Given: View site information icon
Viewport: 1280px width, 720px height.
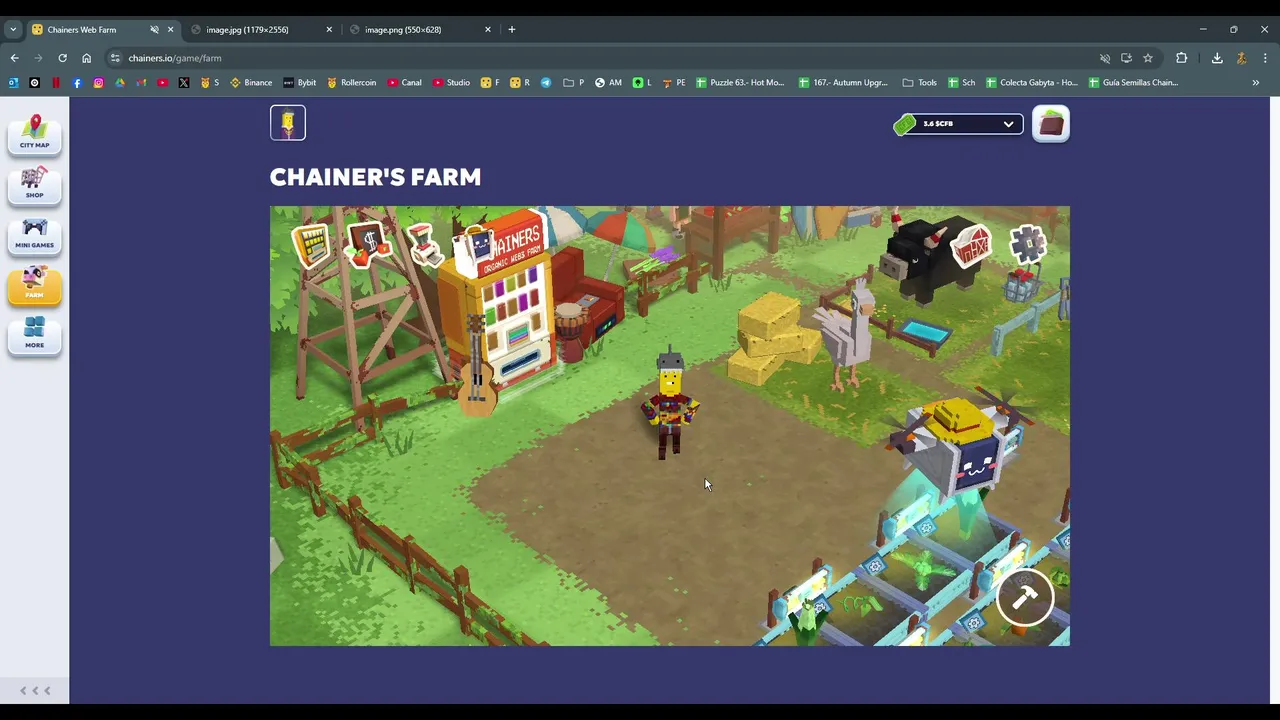Looking at the screenshot, I should [x=116, y=58].
